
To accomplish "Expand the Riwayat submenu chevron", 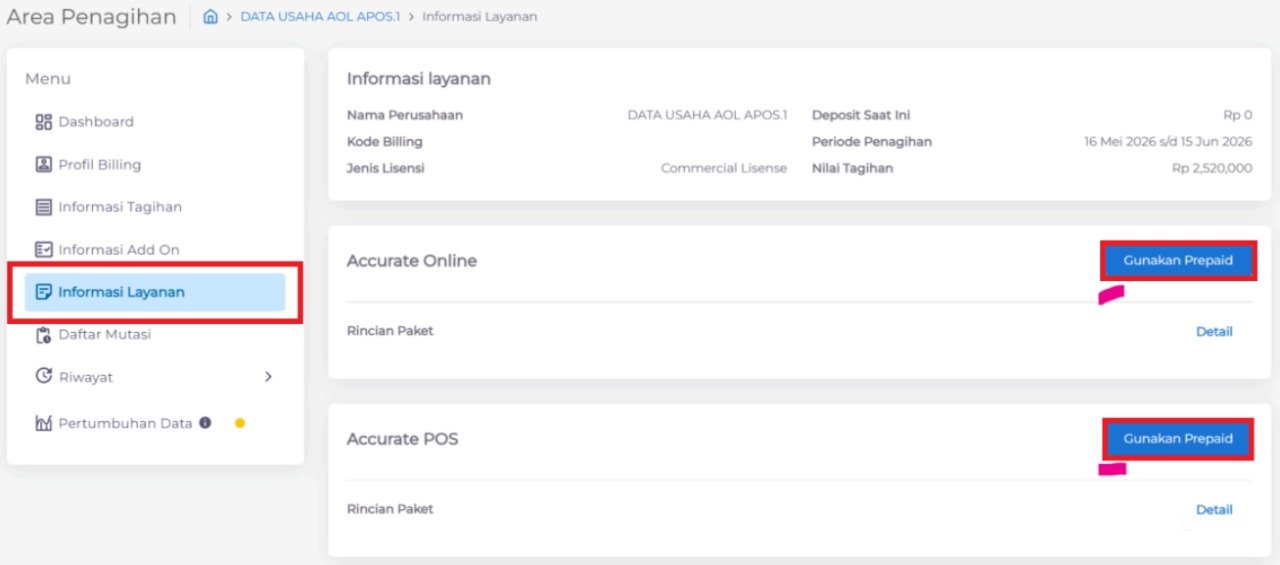I will pyautogui.click(x=268, y=377).
